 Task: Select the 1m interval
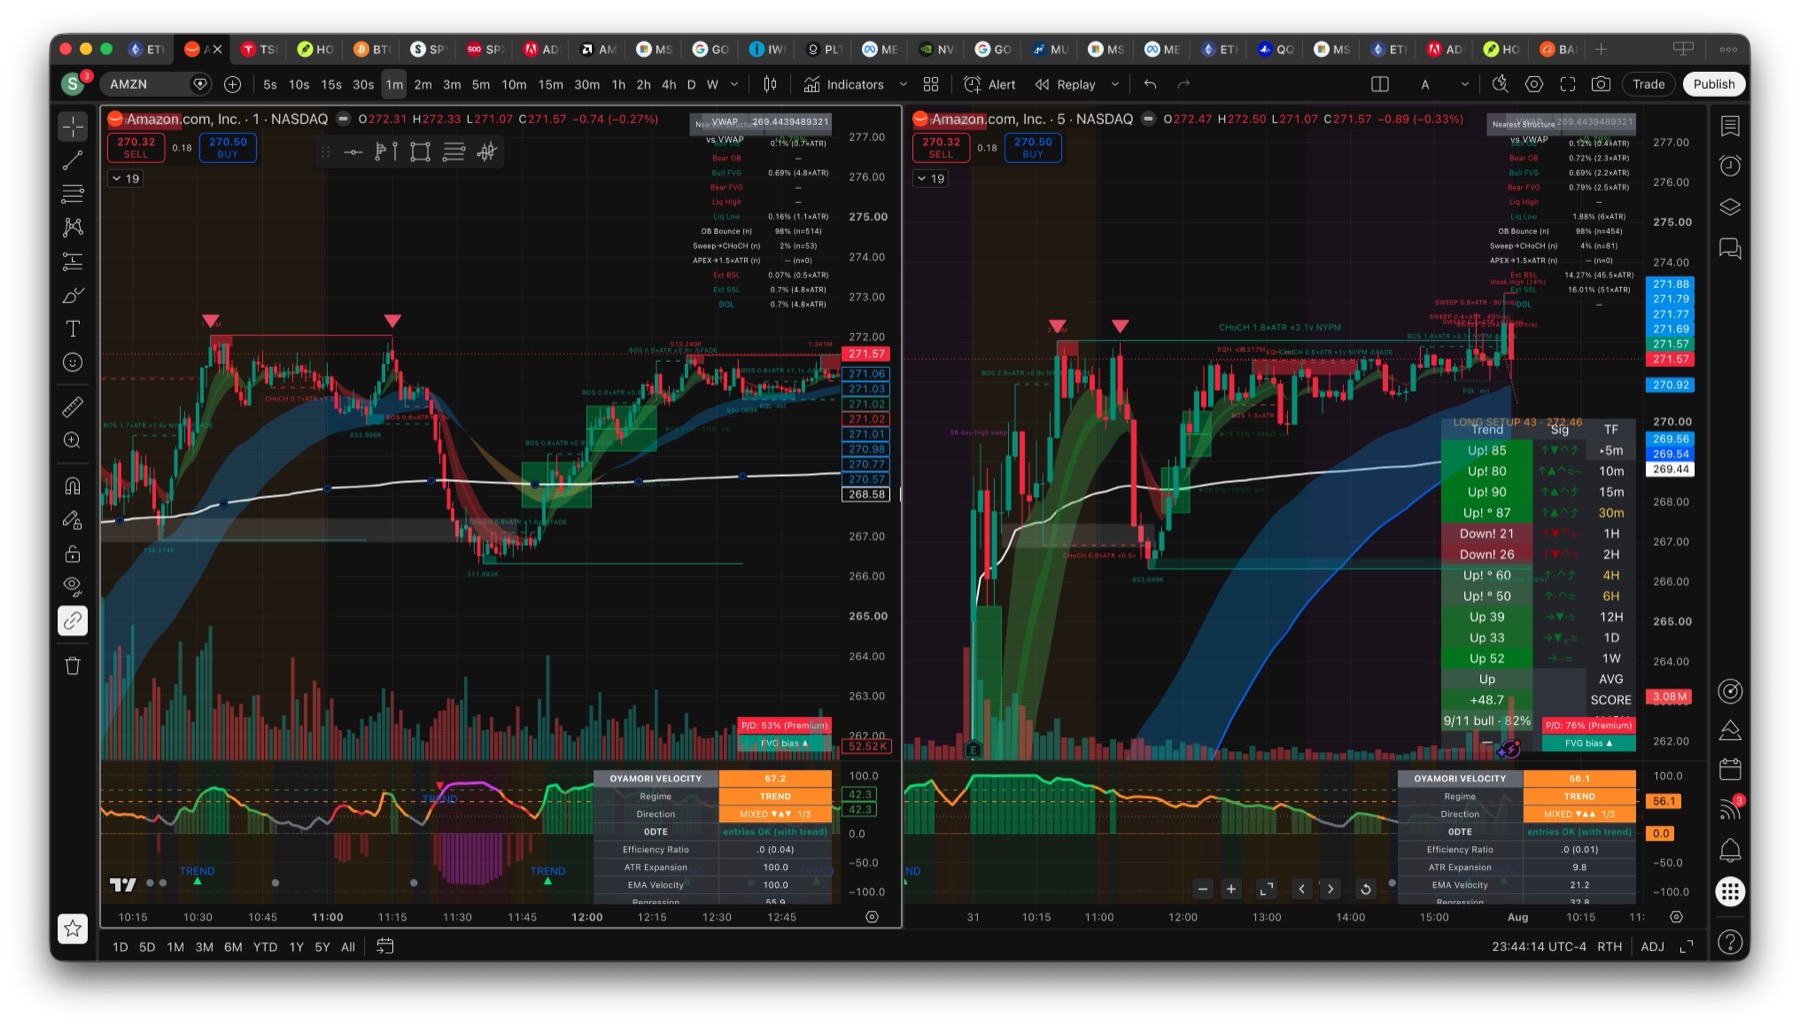[x=394, y=85]
